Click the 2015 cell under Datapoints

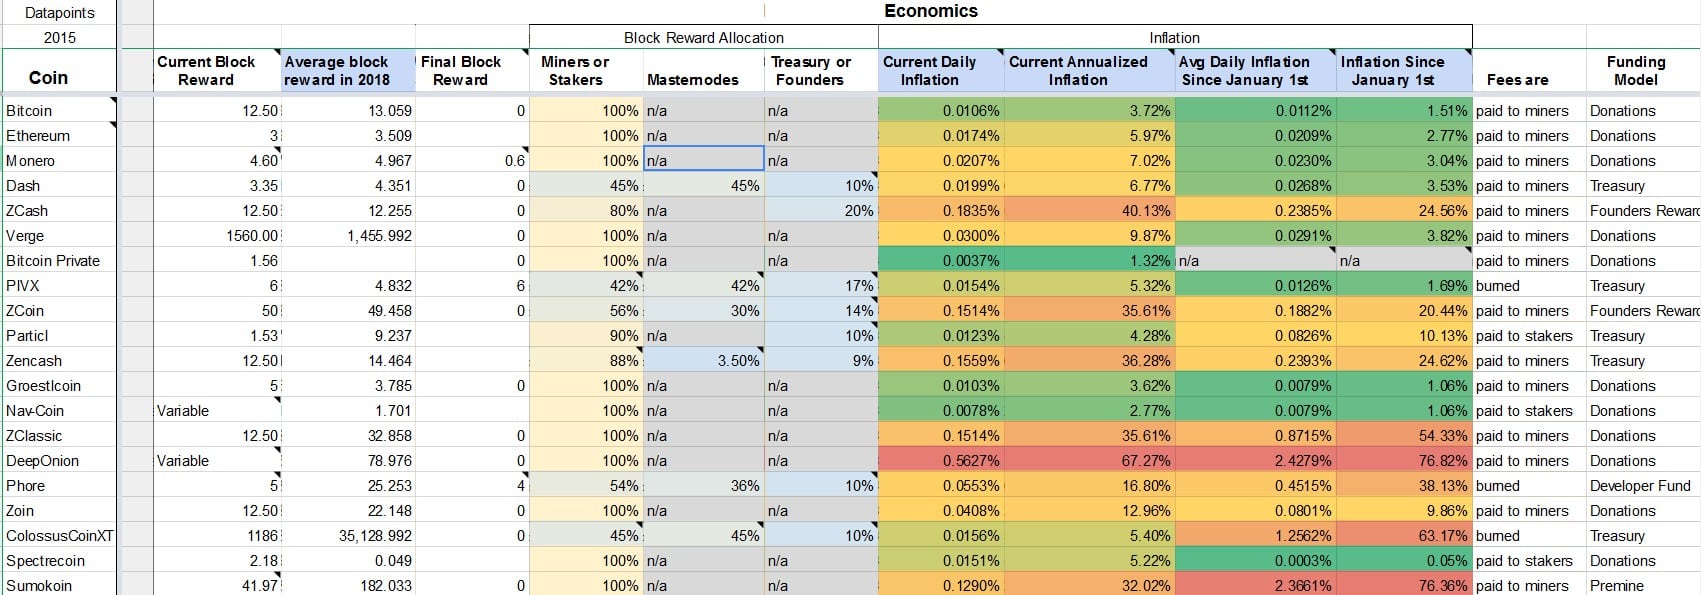point(59,37)
